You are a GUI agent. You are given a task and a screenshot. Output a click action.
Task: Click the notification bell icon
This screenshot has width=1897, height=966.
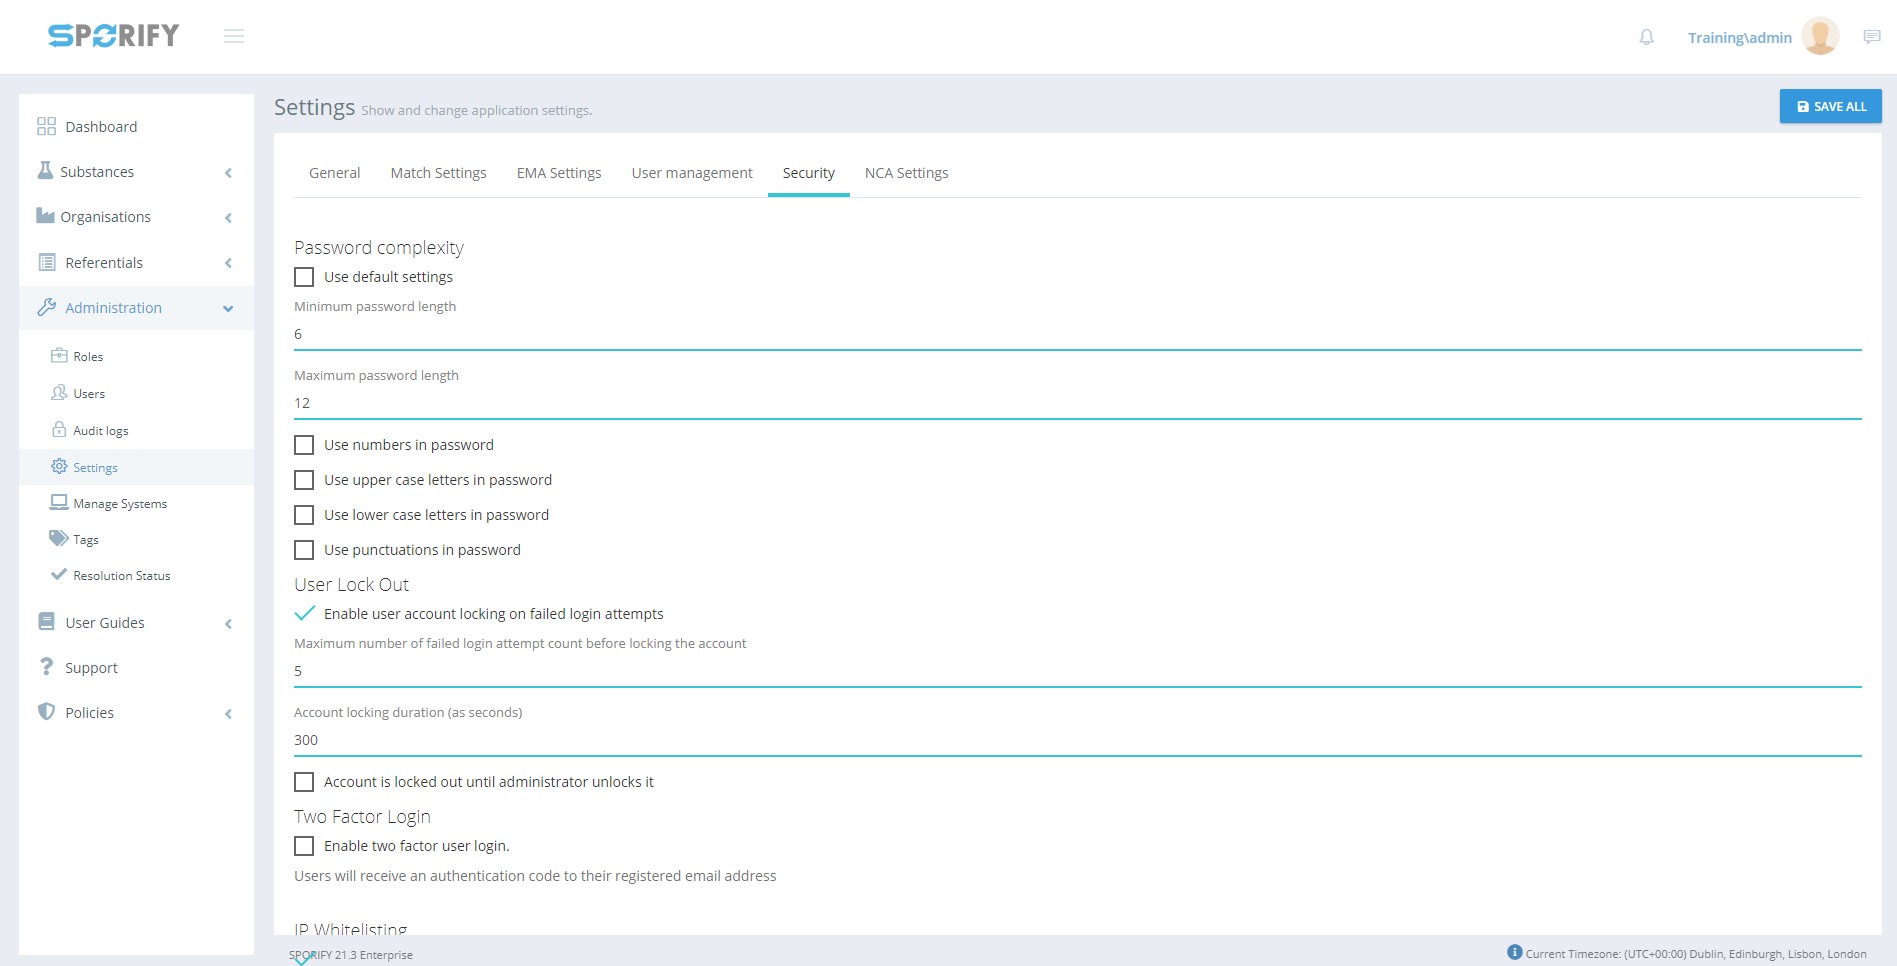click(x=1646, y=37)
